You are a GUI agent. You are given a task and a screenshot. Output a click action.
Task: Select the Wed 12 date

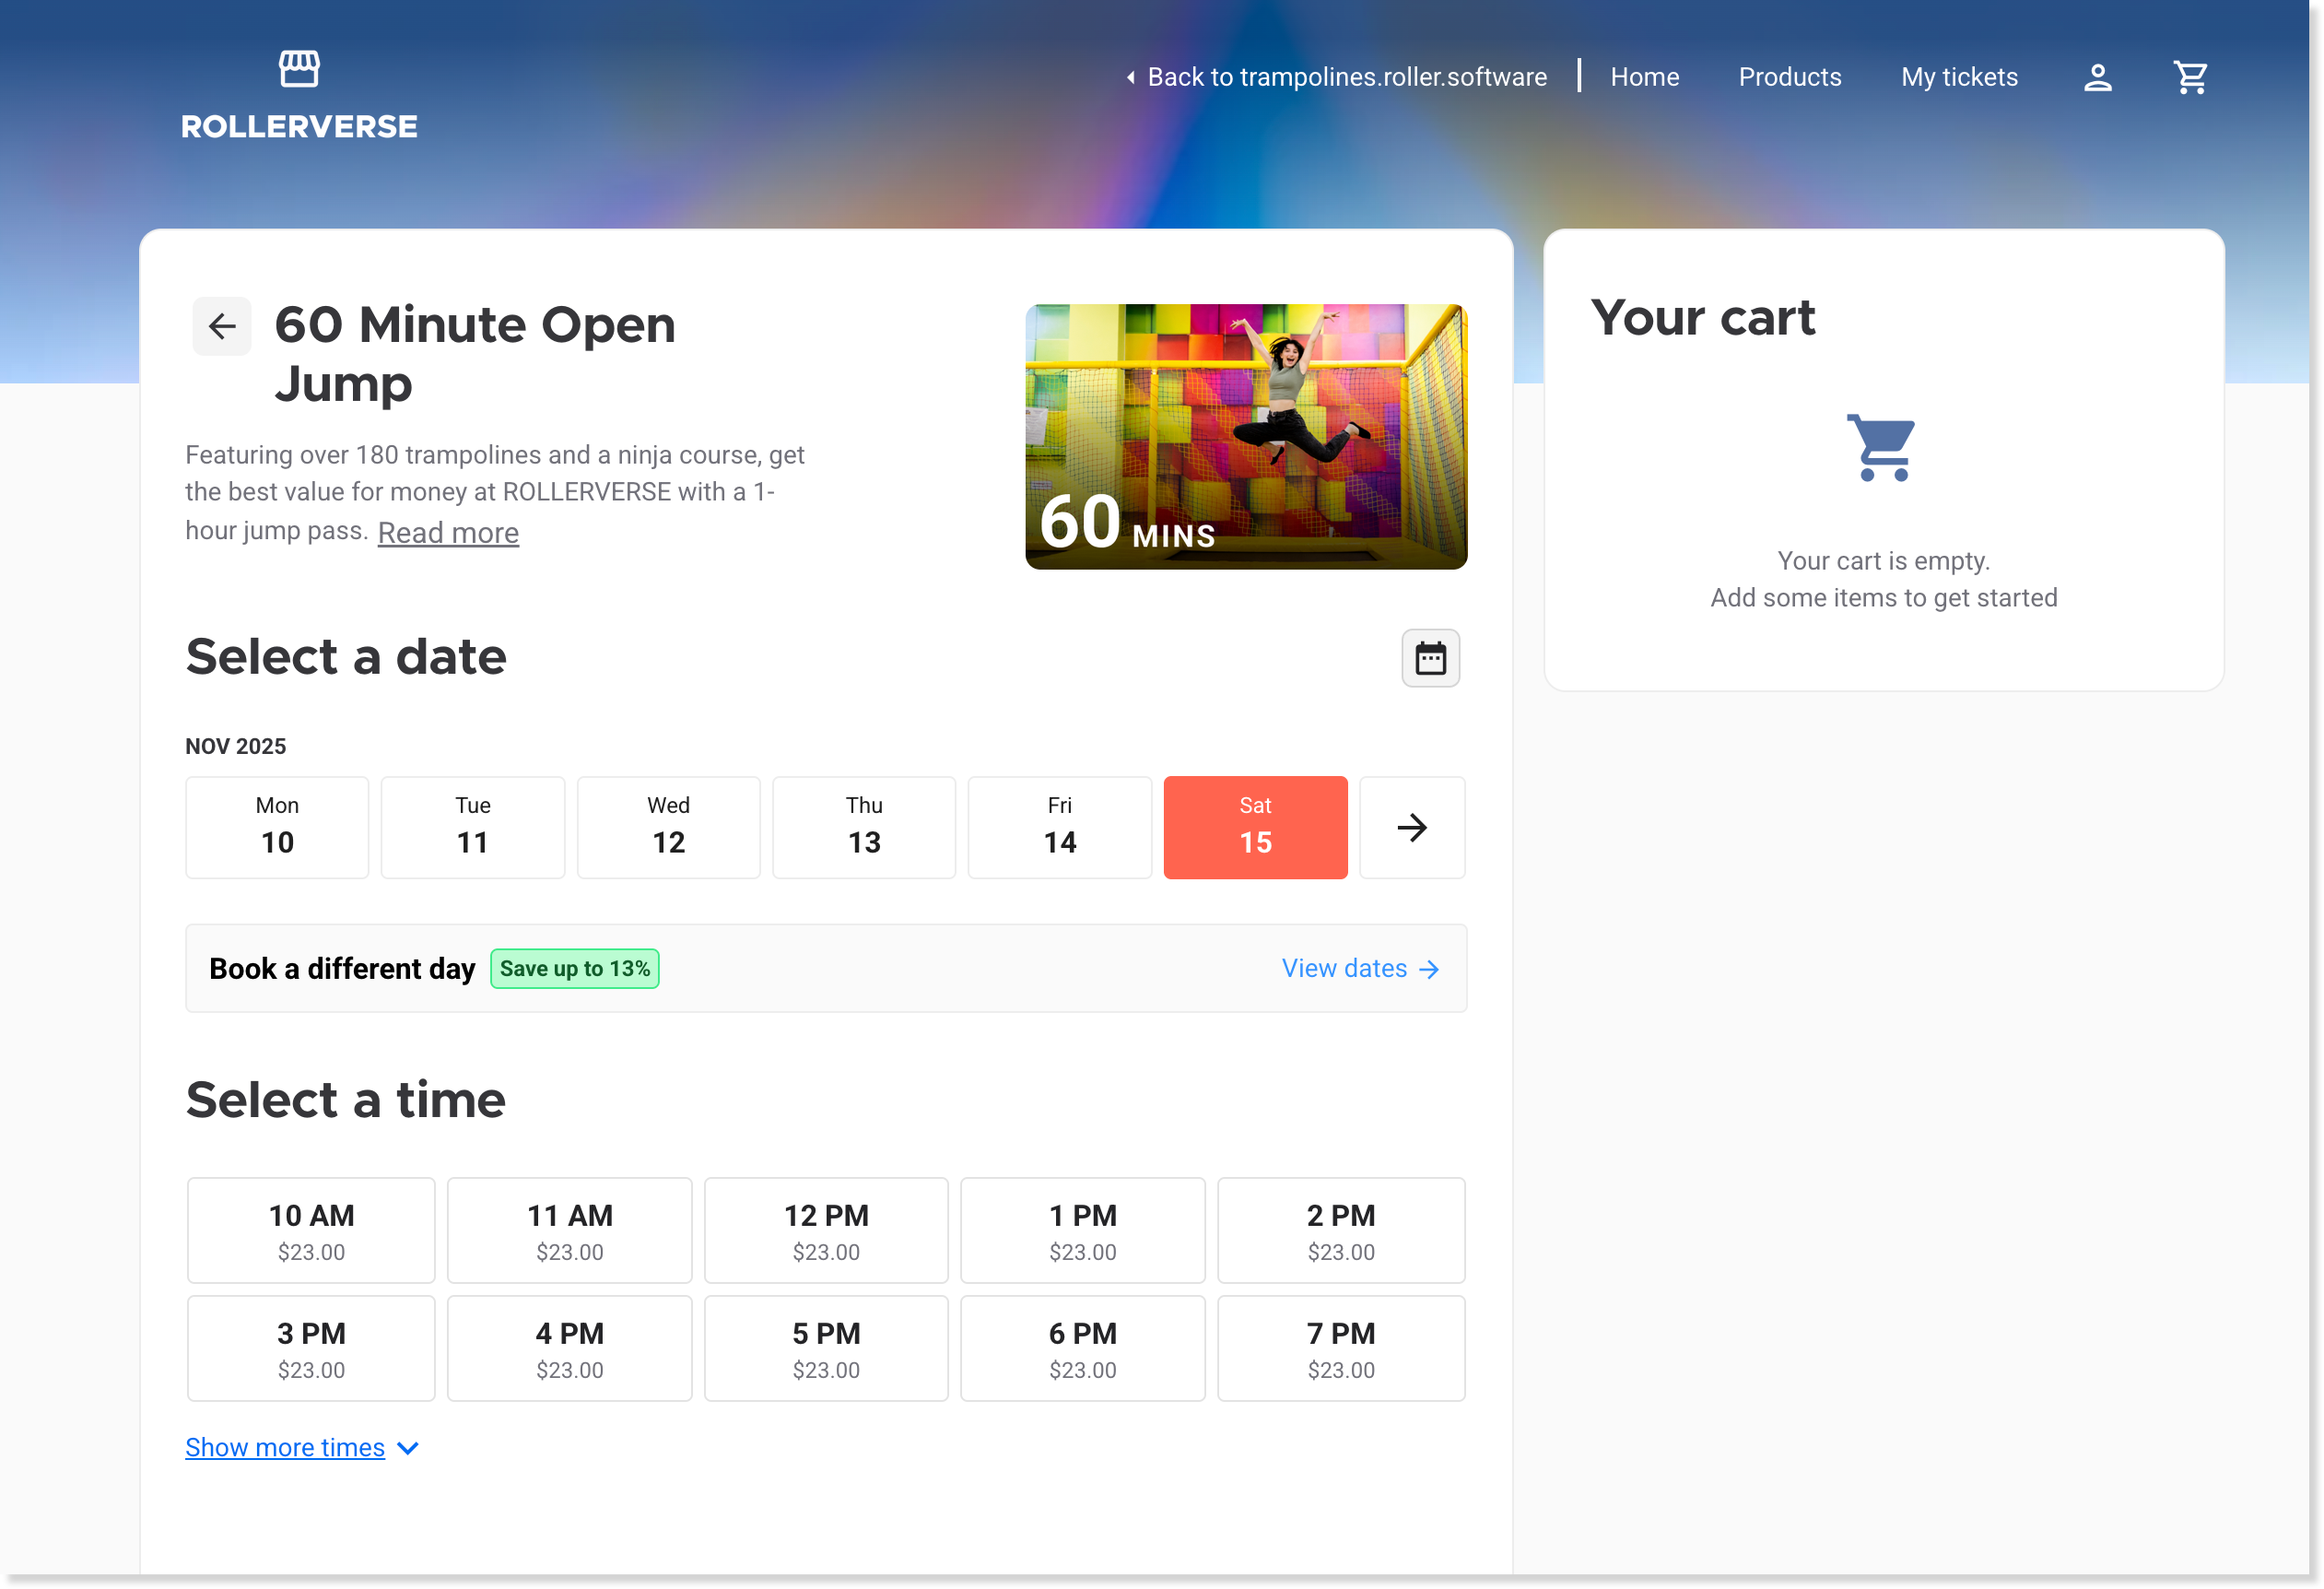point(668,827)
